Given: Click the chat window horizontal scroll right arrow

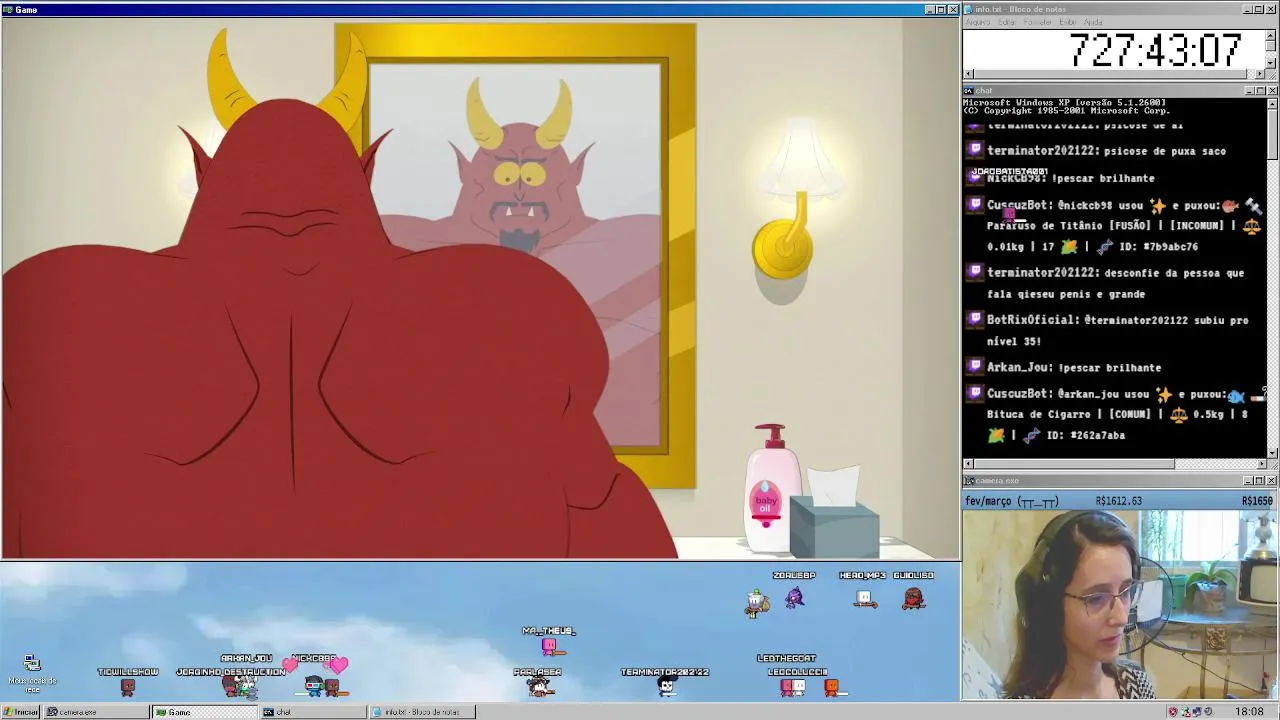Looking at the screenshot, I should click(1261, 464).
